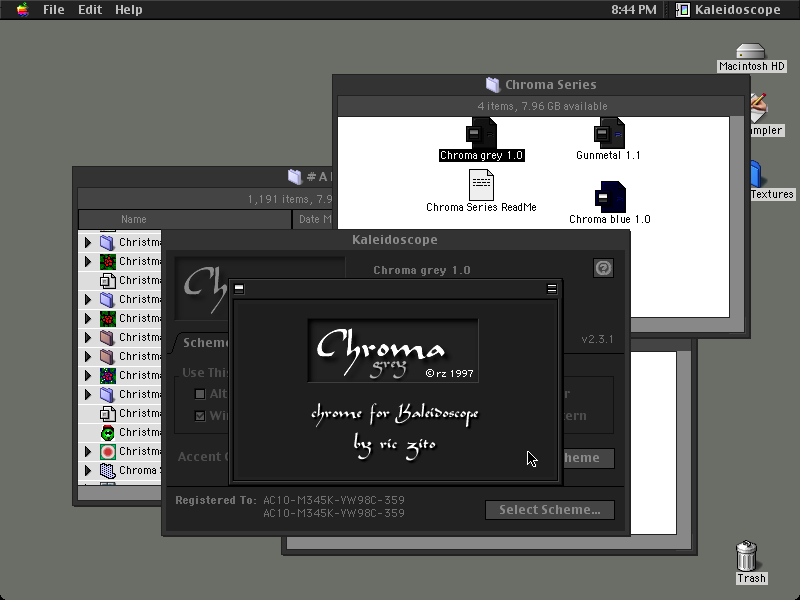Click the Kaleidoscope icon in the menu bar
The height and width of the screenshot is (600, 800).
(683, 10)
